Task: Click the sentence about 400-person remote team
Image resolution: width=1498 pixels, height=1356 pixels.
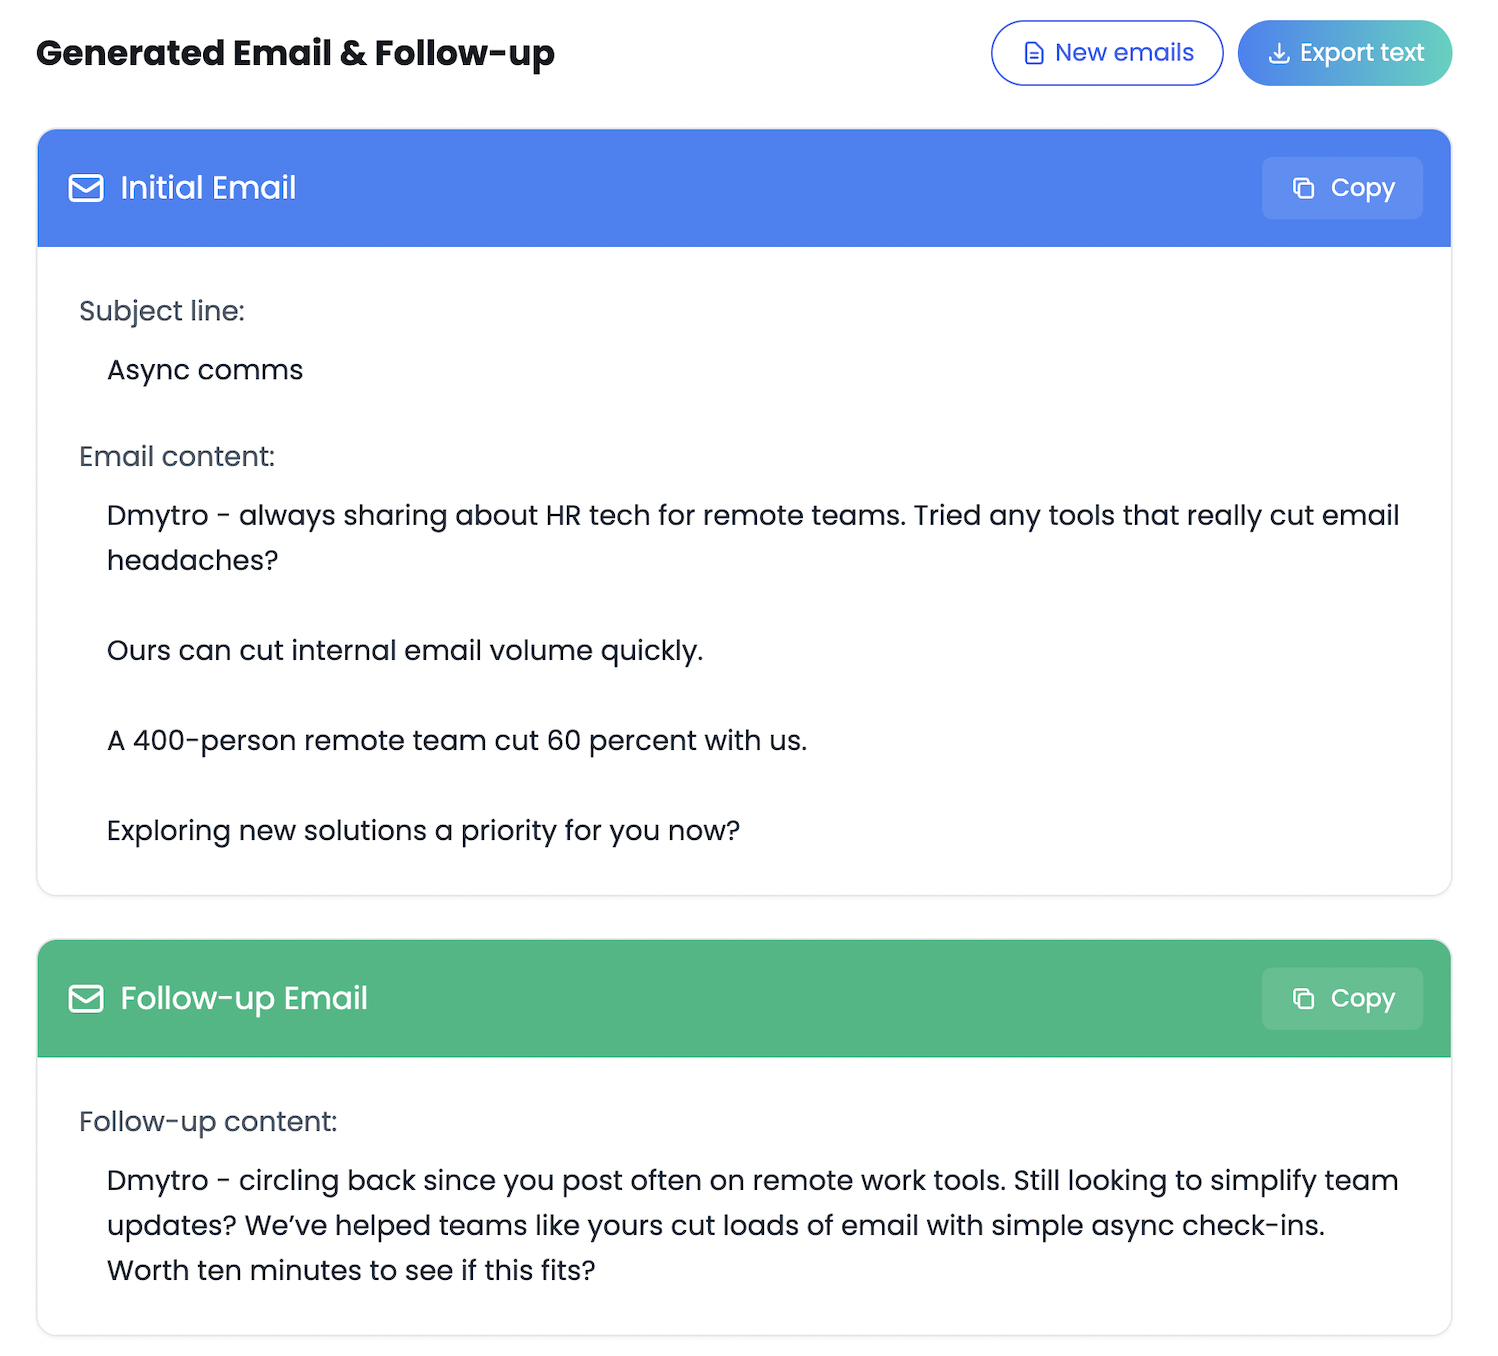Action: [457, 740]
